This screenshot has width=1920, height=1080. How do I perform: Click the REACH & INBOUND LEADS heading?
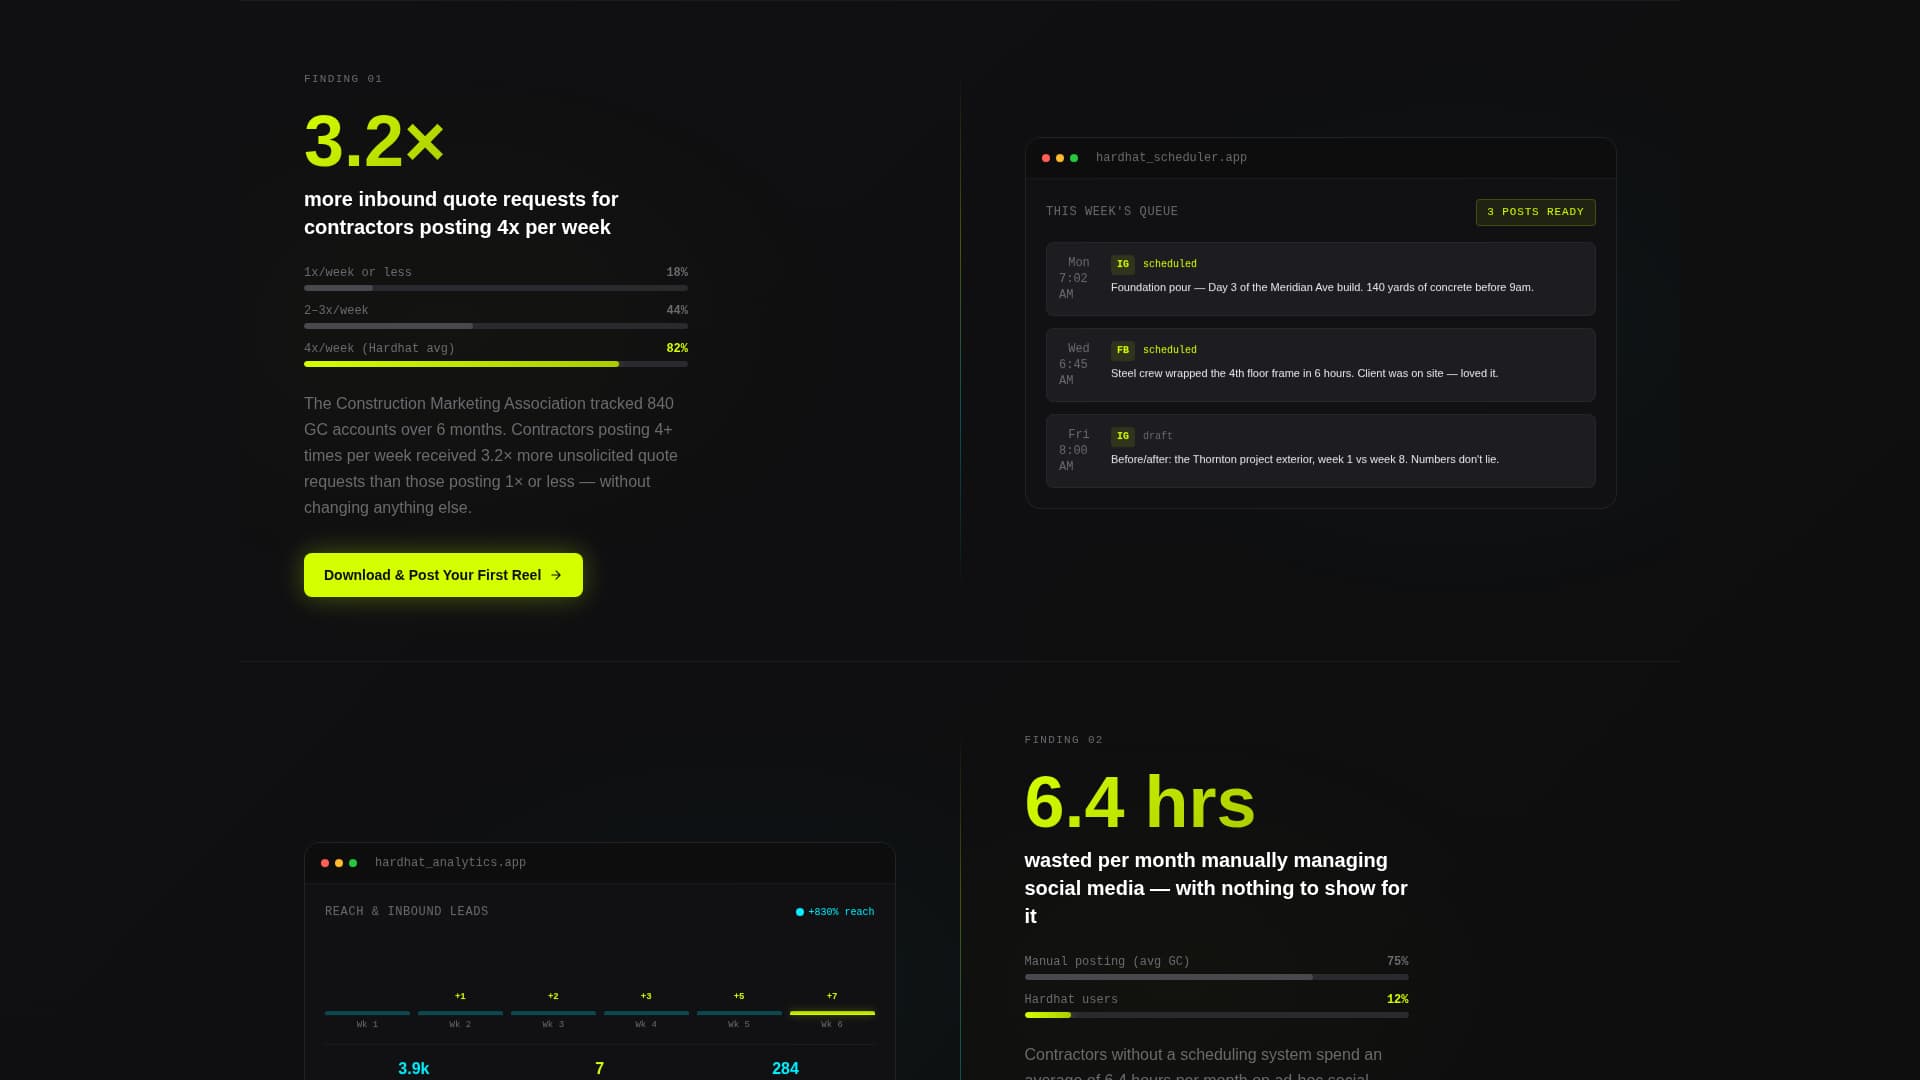(x=407, y=912)
